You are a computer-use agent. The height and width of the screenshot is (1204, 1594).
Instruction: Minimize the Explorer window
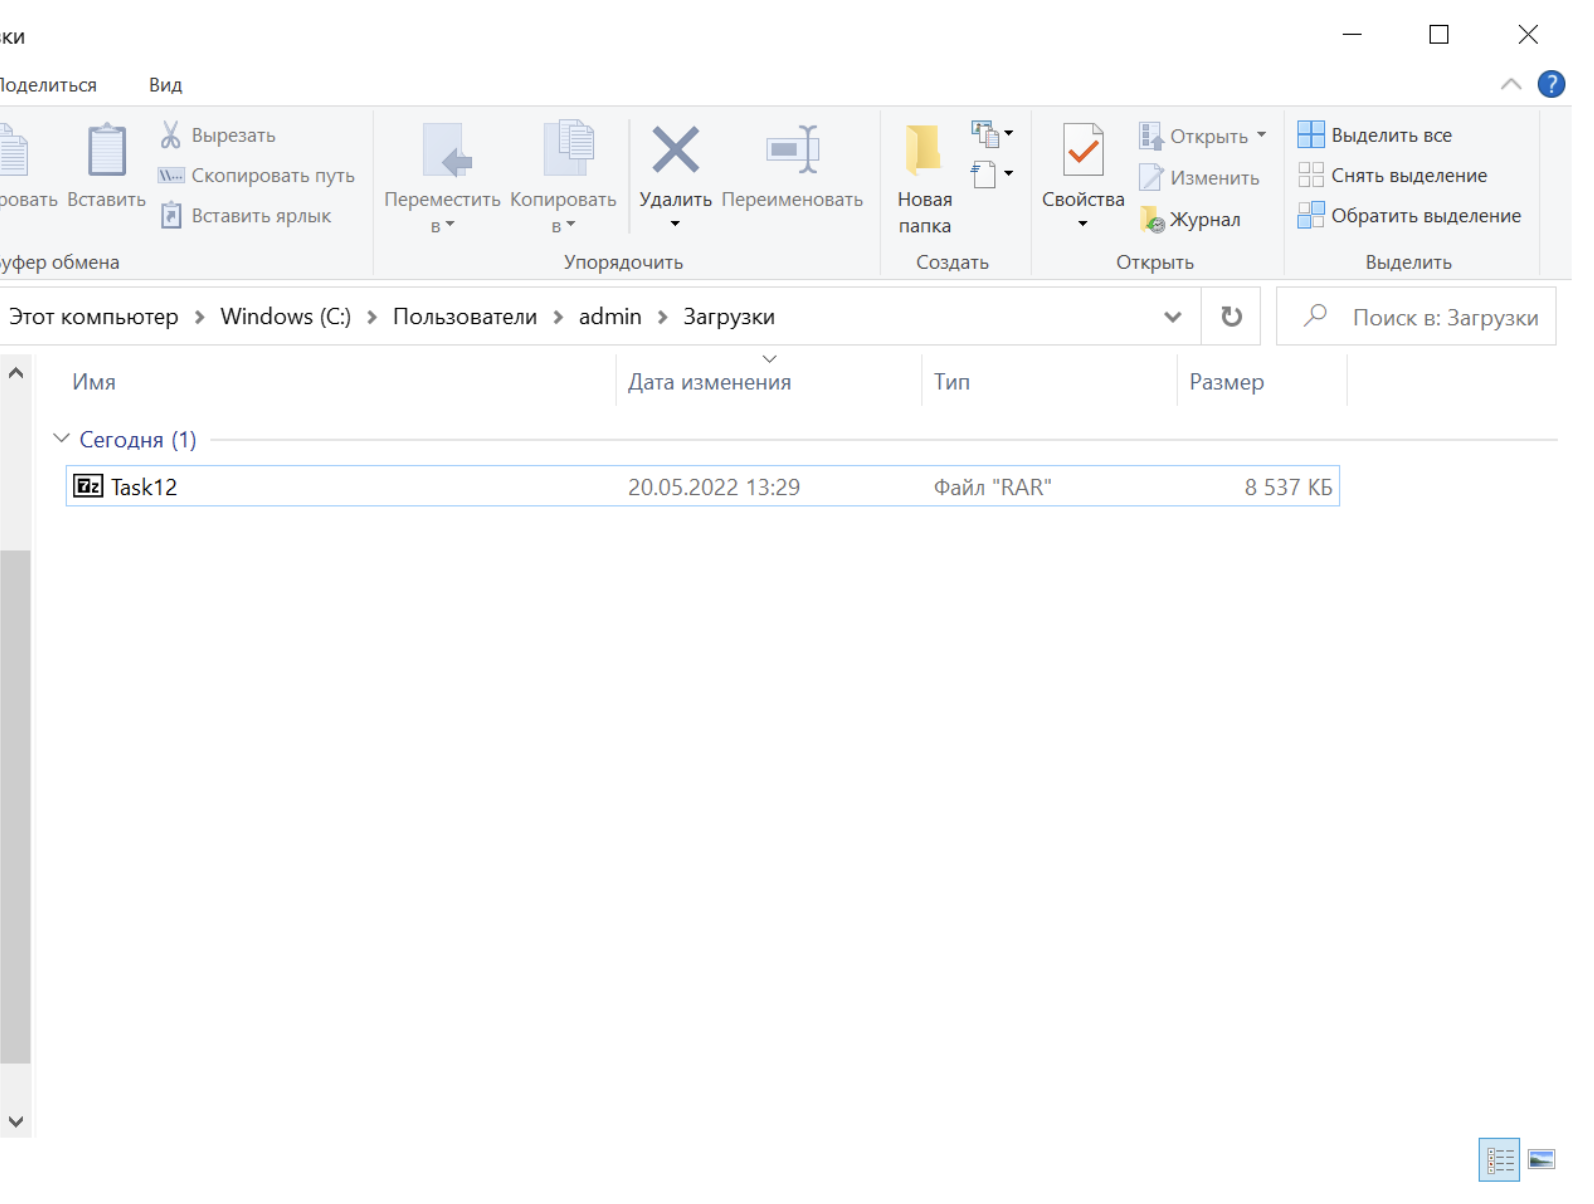[1352, 34]
